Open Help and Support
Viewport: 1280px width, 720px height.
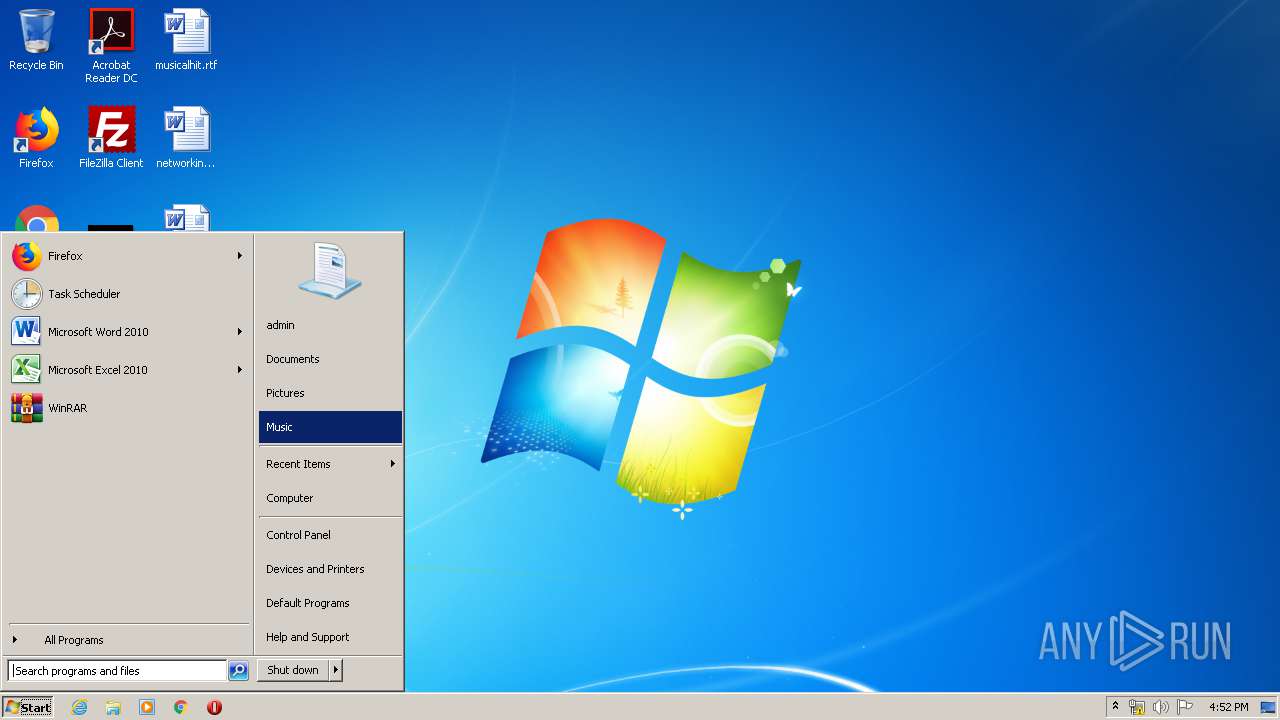coord(330,637)
